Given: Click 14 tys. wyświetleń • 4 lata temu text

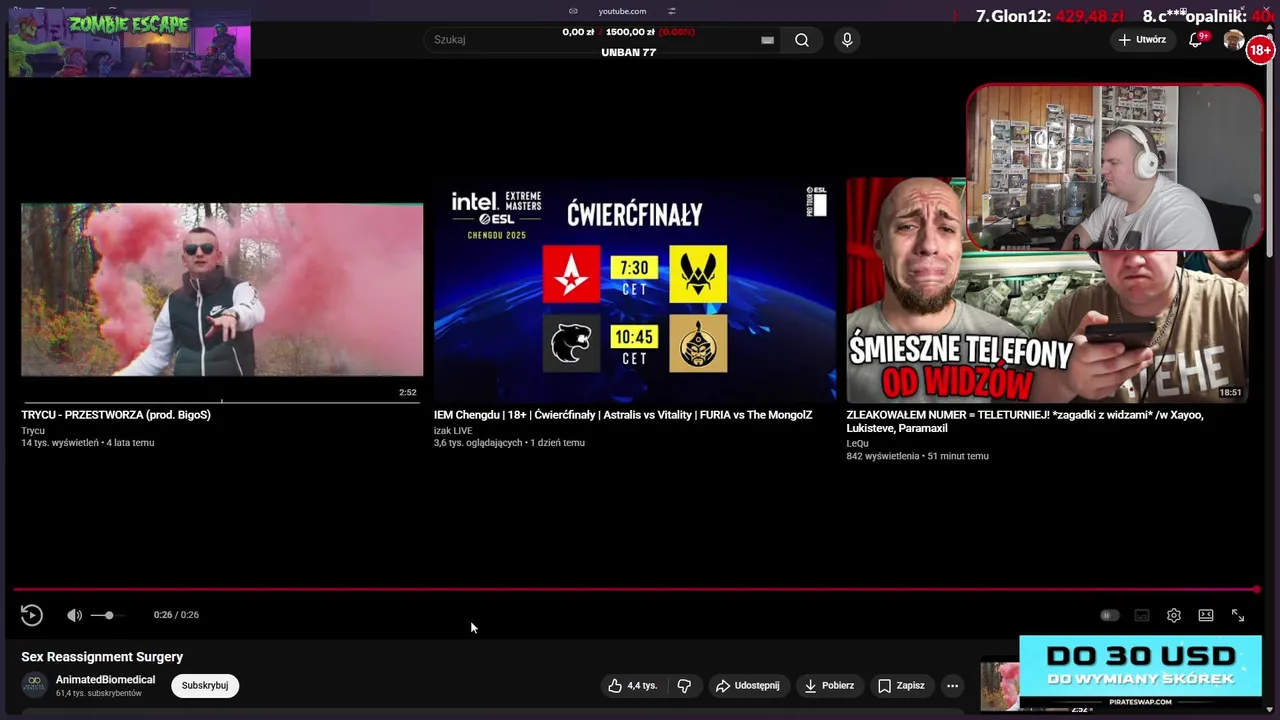Looking at the screenshot, I should point(88,443).
